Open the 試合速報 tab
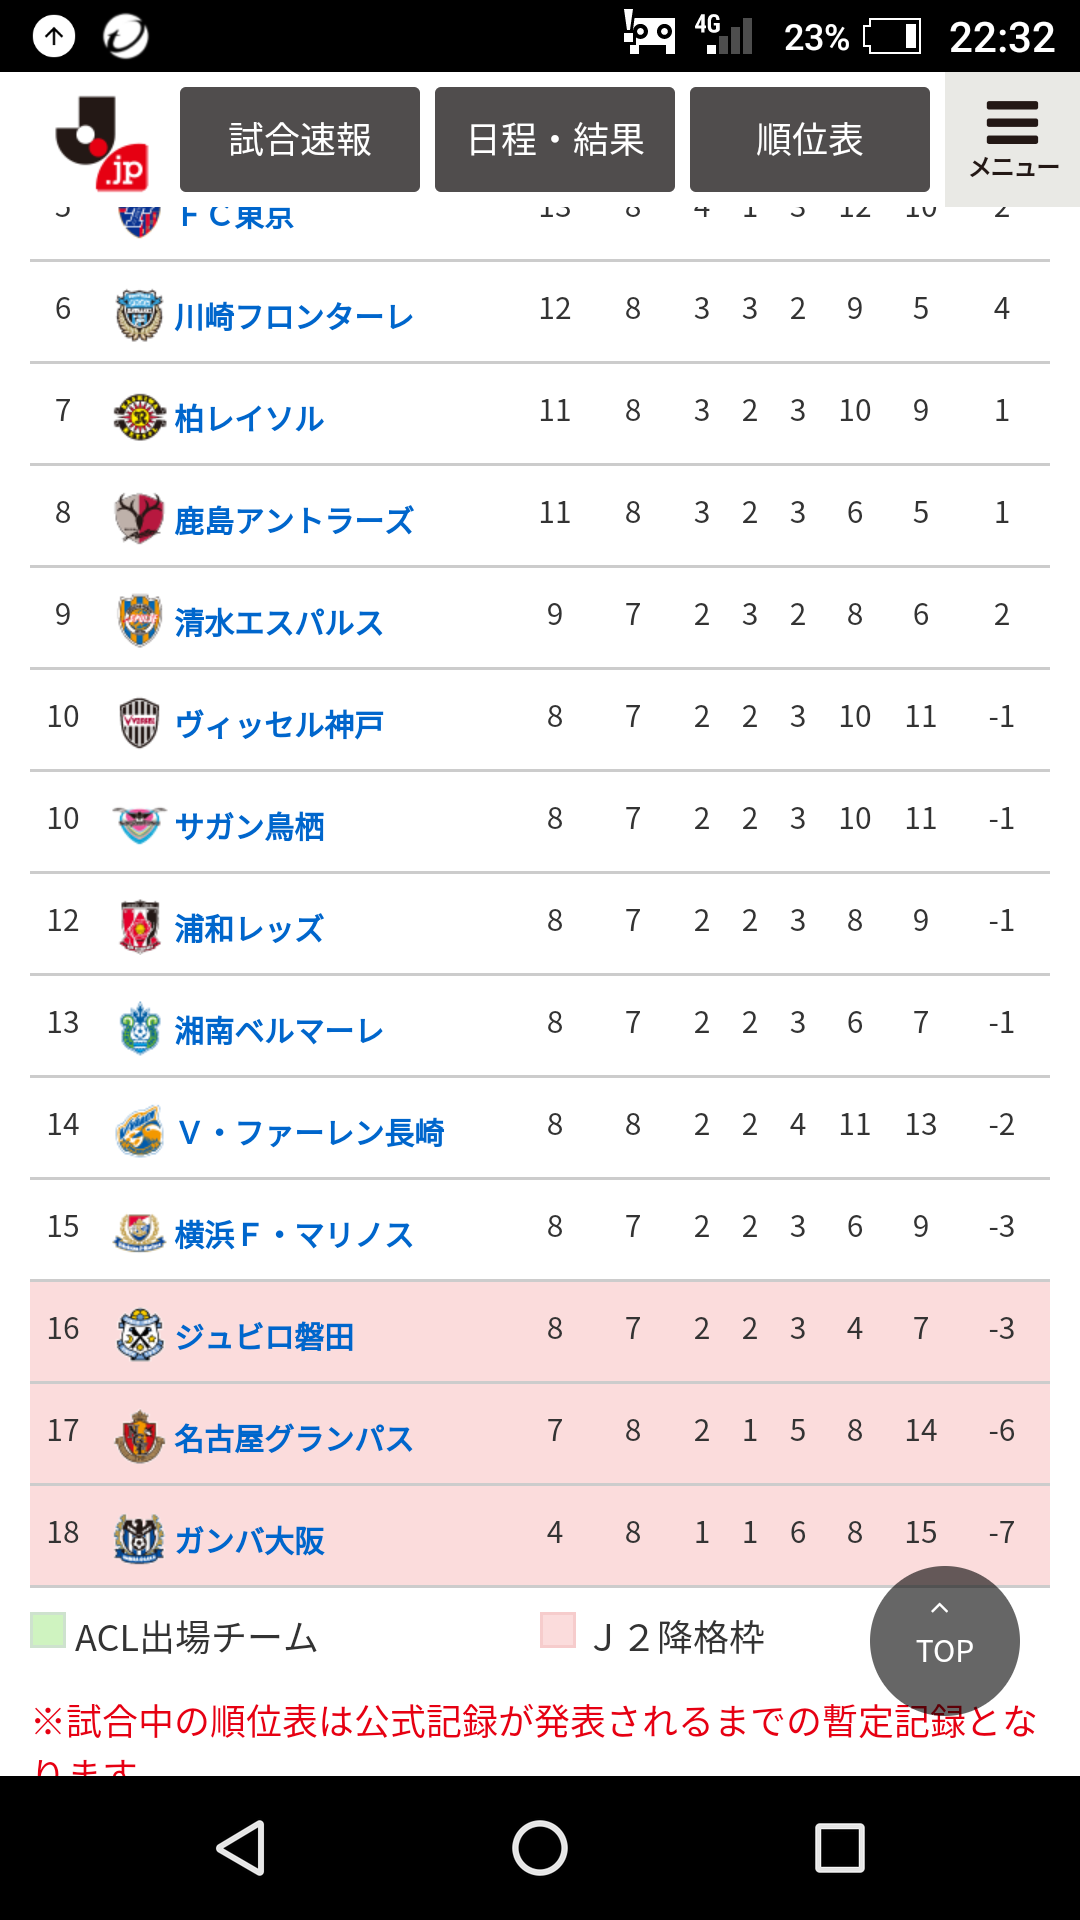This screenshot has height=1920, width=1080. tap(300, 140)
